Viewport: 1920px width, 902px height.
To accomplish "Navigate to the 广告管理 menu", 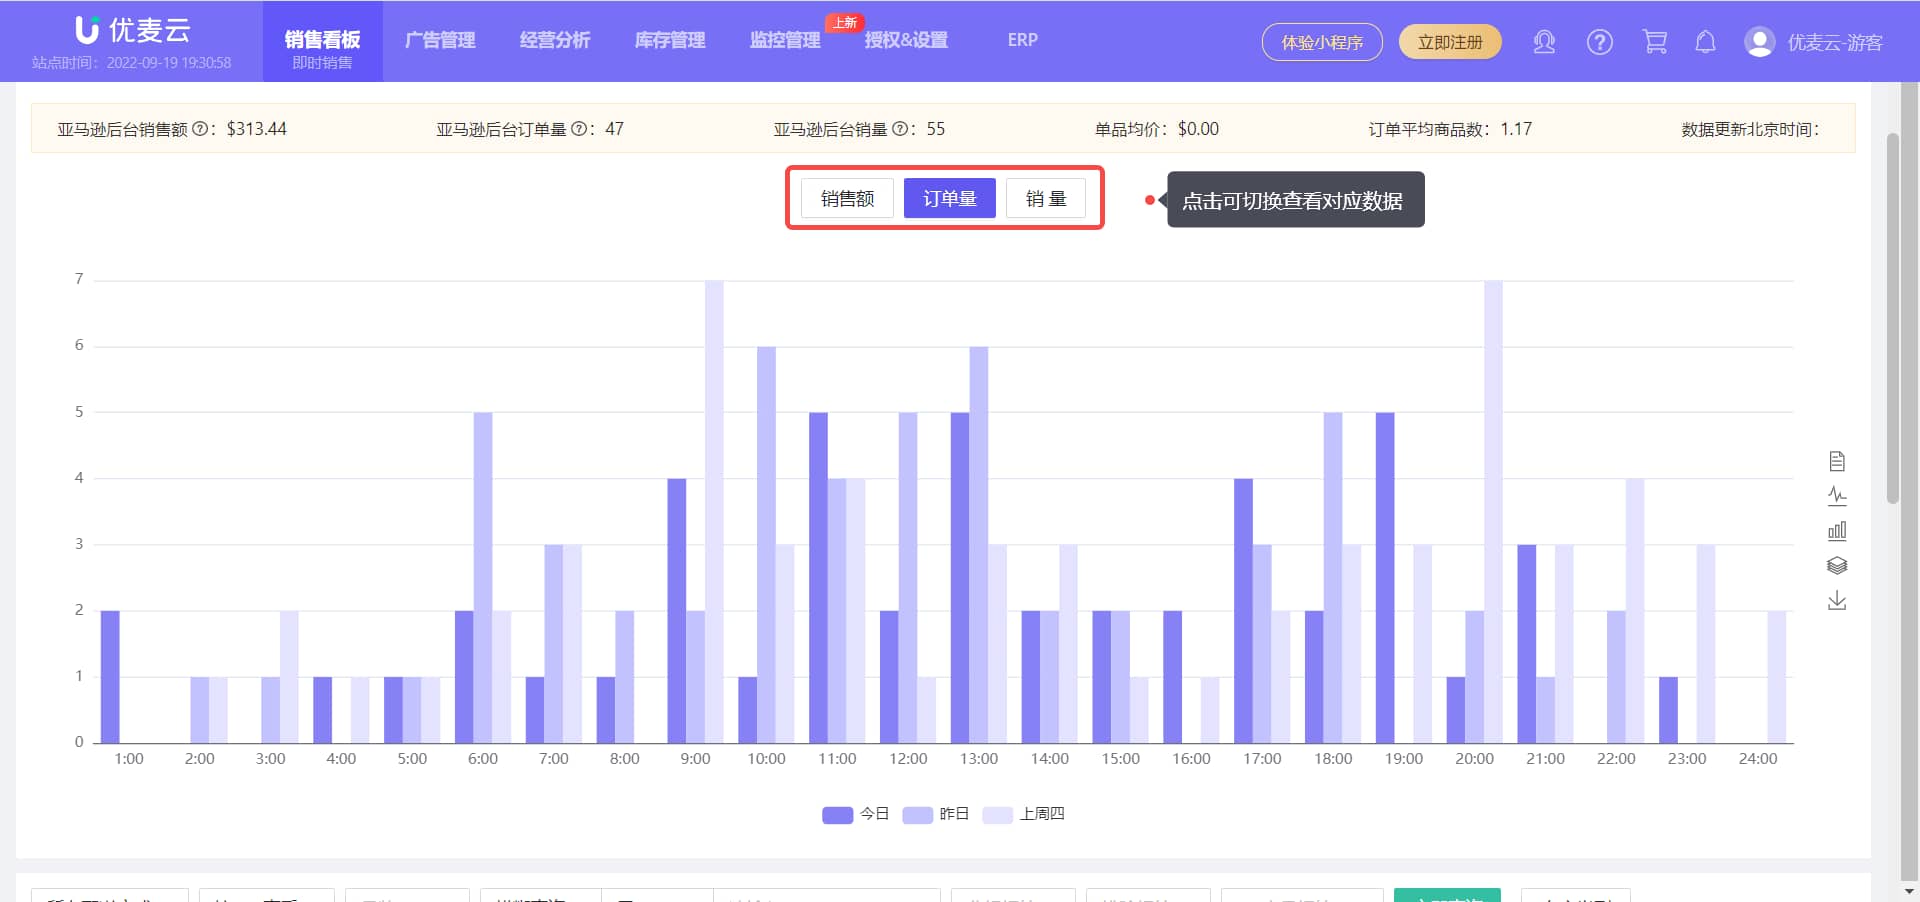I will pos(440,40).
